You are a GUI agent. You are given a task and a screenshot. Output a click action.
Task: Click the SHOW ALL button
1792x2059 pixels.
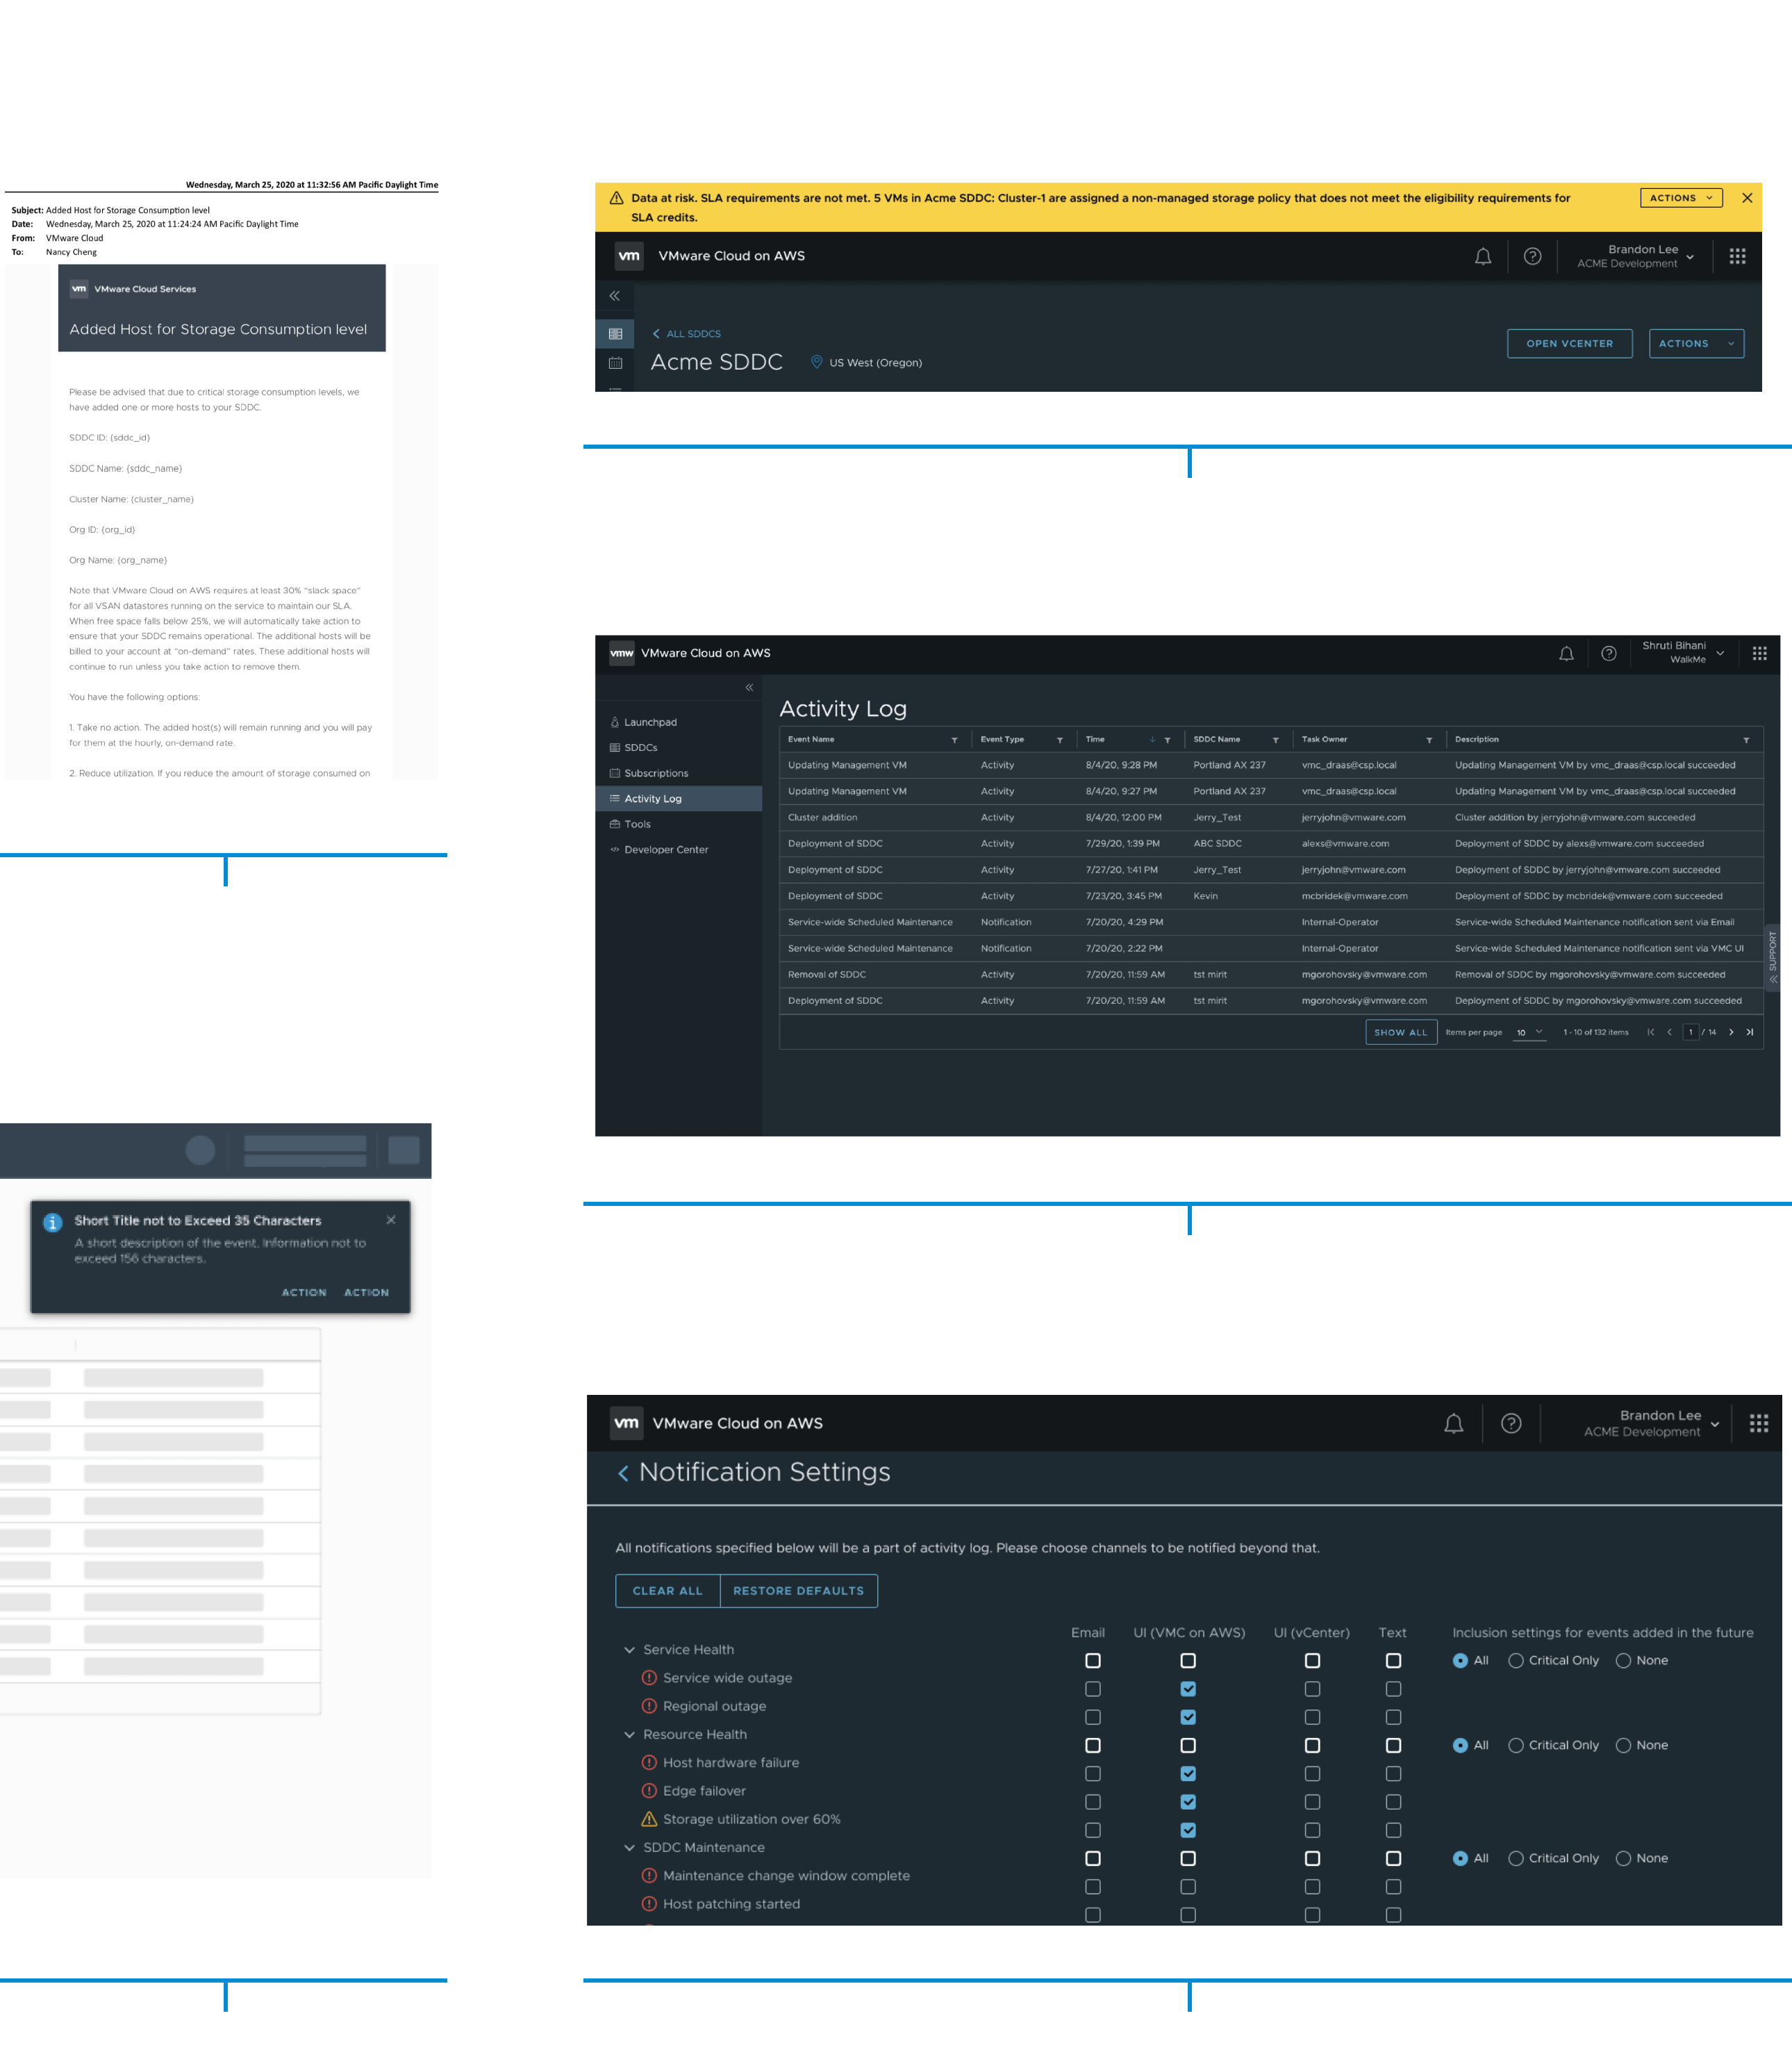[x=1401, y=1033]
